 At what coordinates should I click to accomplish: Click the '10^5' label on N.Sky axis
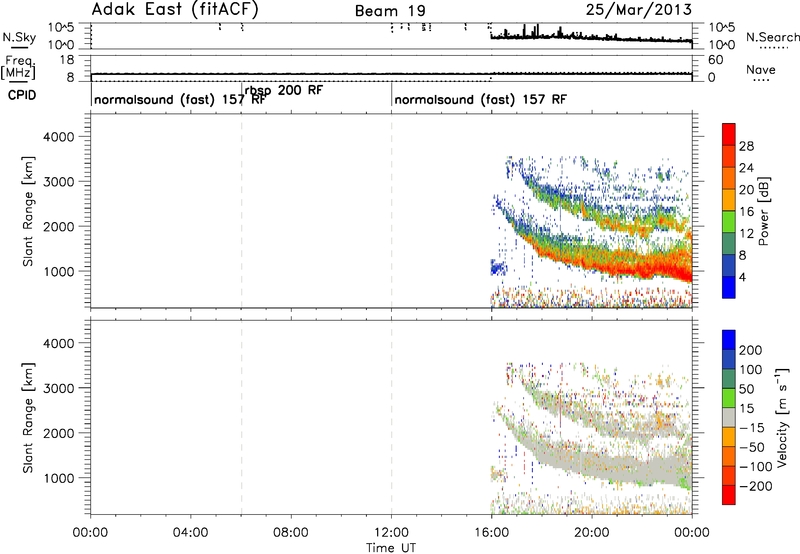click(62, 28)
